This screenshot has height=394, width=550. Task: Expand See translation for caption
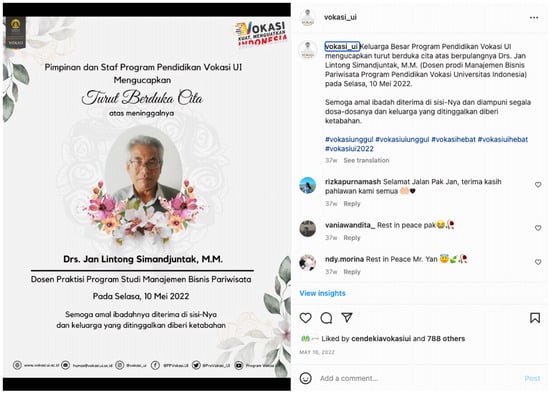[366, 160]
